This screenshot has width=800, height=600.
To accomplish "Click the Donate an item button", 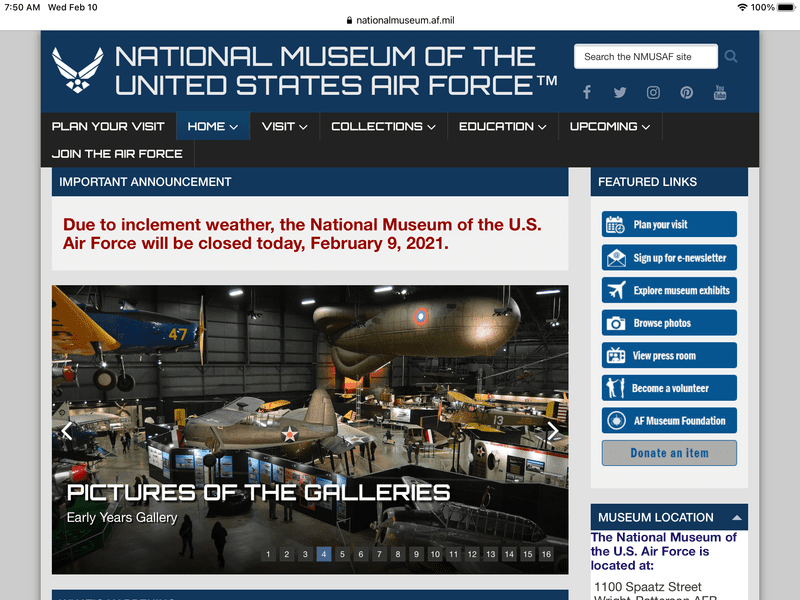I will 669,453.
